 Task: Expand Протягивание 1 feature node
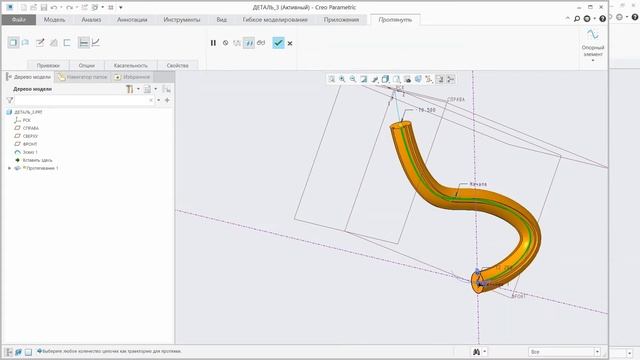(9, 168)
